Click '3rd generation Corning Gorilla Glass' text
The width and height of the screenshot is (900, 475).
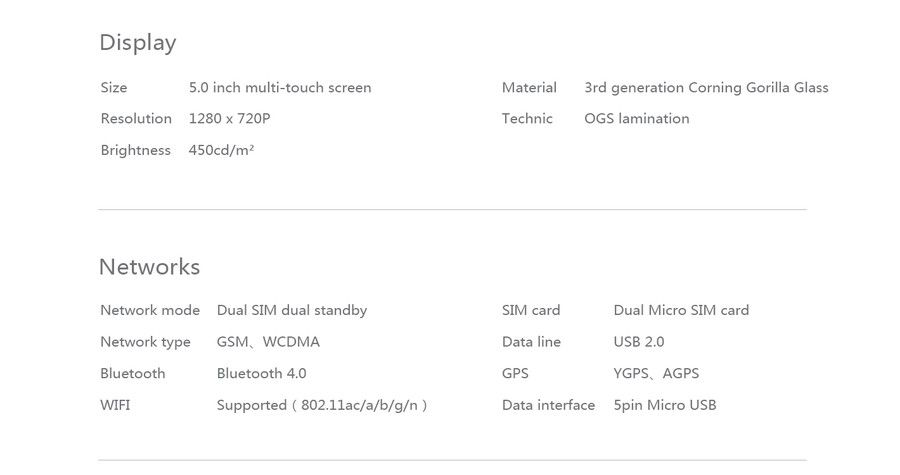[707, 87]
